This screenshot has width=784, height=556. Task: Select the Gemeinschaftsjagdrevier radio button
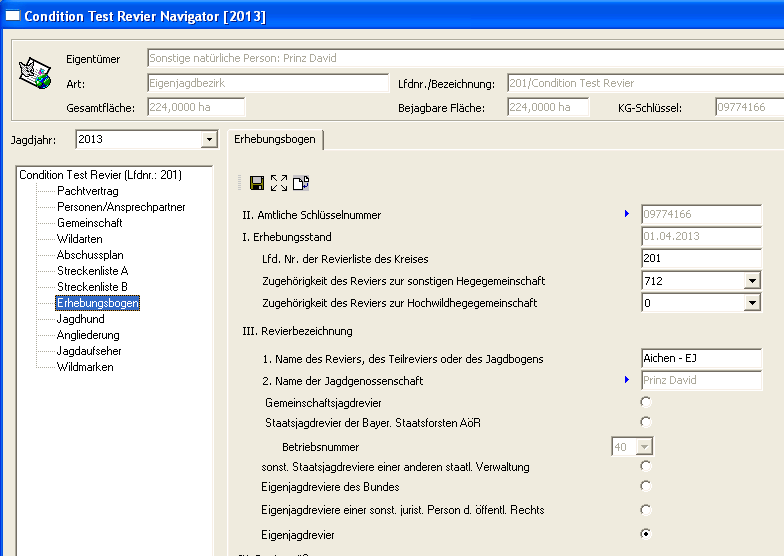point(645,401)
